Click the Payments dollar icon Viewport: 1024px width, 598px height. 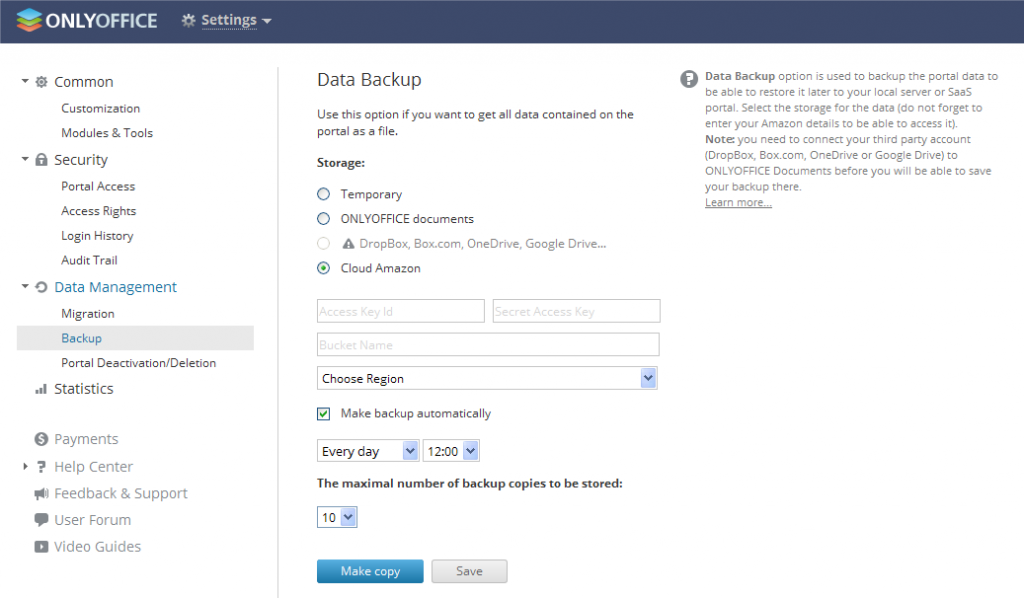(x=41, y=439)
